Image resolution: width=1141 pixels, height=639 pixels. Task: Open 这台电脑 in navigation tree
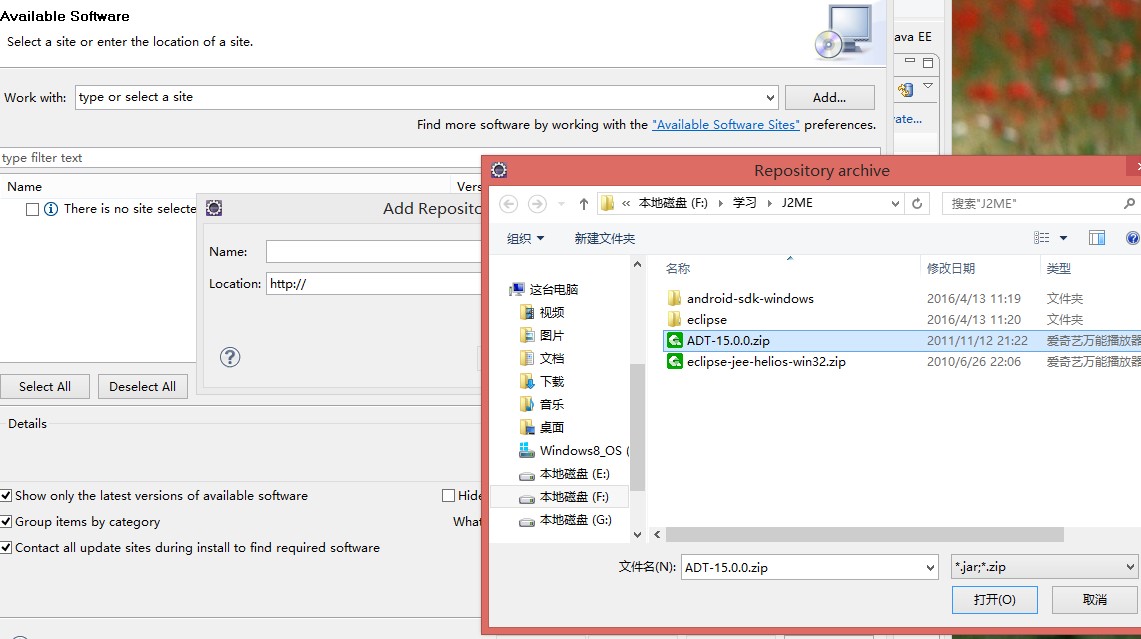544,290
